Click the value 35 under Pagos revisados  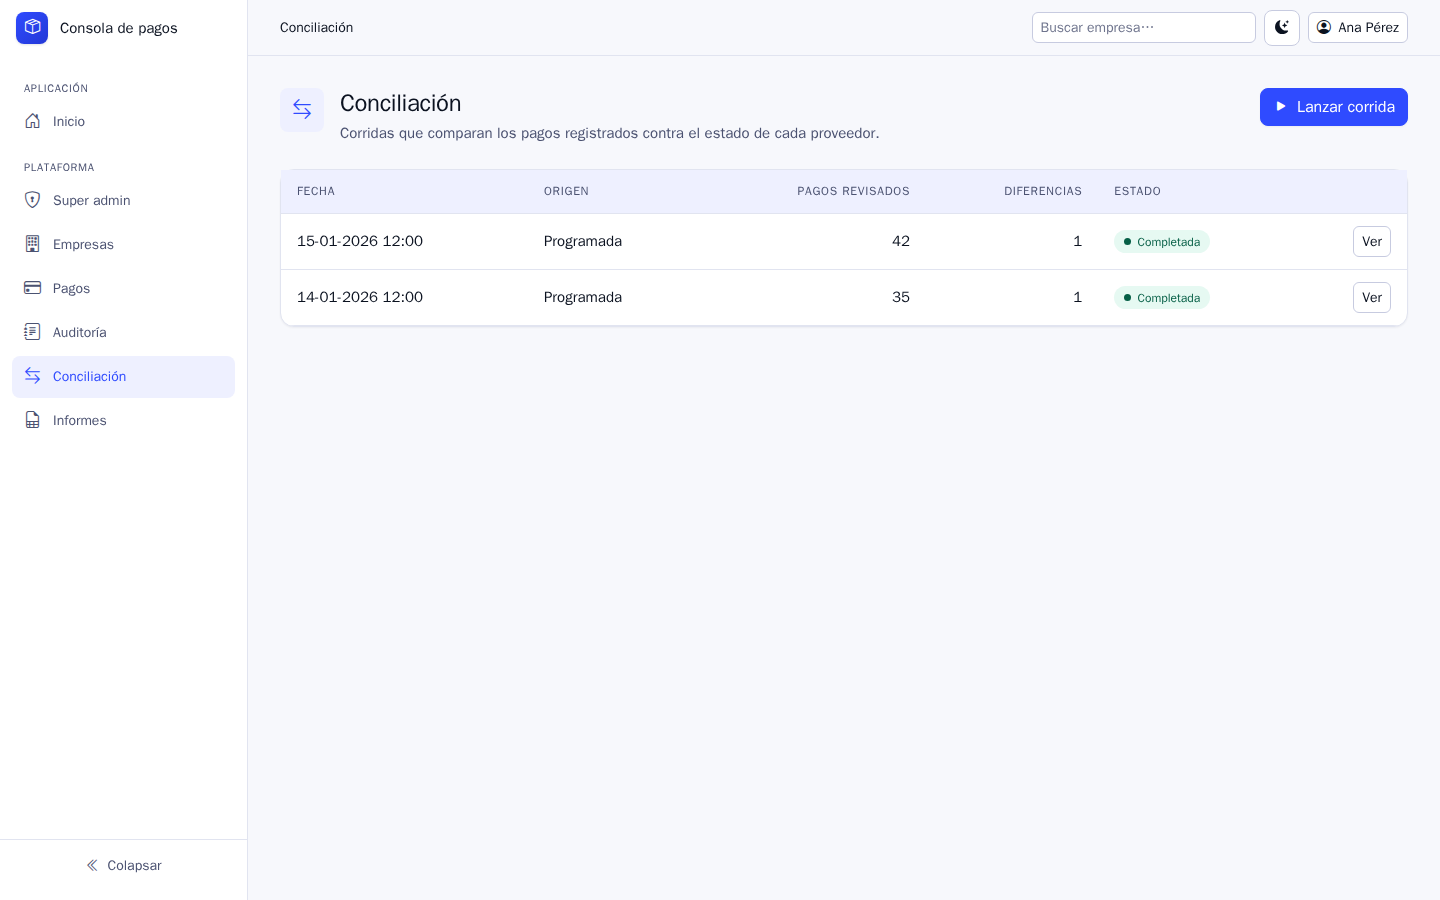[901, 297]
